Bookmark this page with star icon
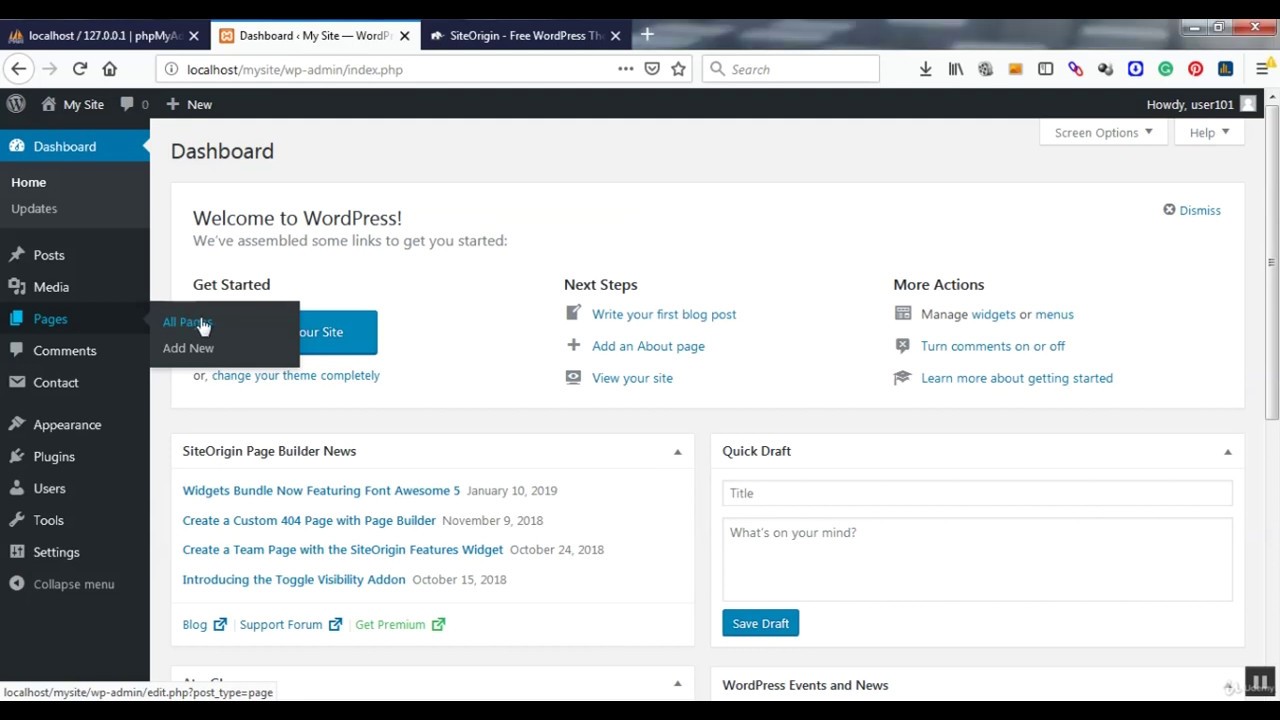The height and width of the screenshot is (720, 1280). [679, 69]
